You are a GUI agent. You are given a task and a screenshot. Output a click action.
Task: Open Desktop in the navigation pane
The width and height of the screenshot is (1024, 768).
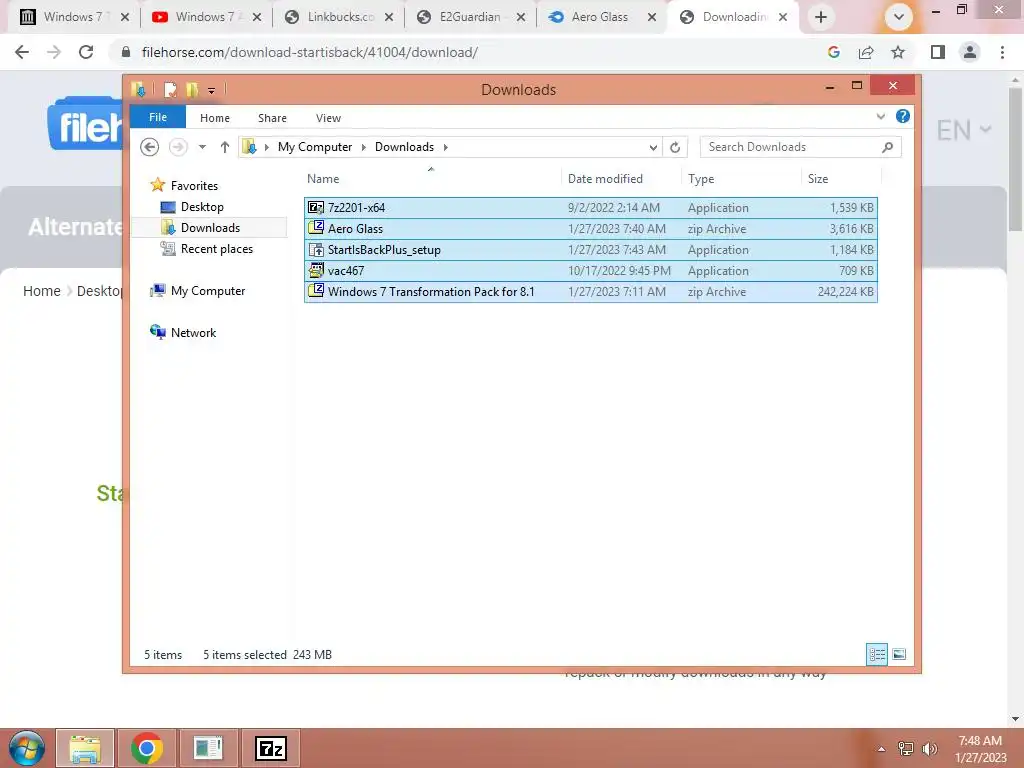(x=202, y=207)
